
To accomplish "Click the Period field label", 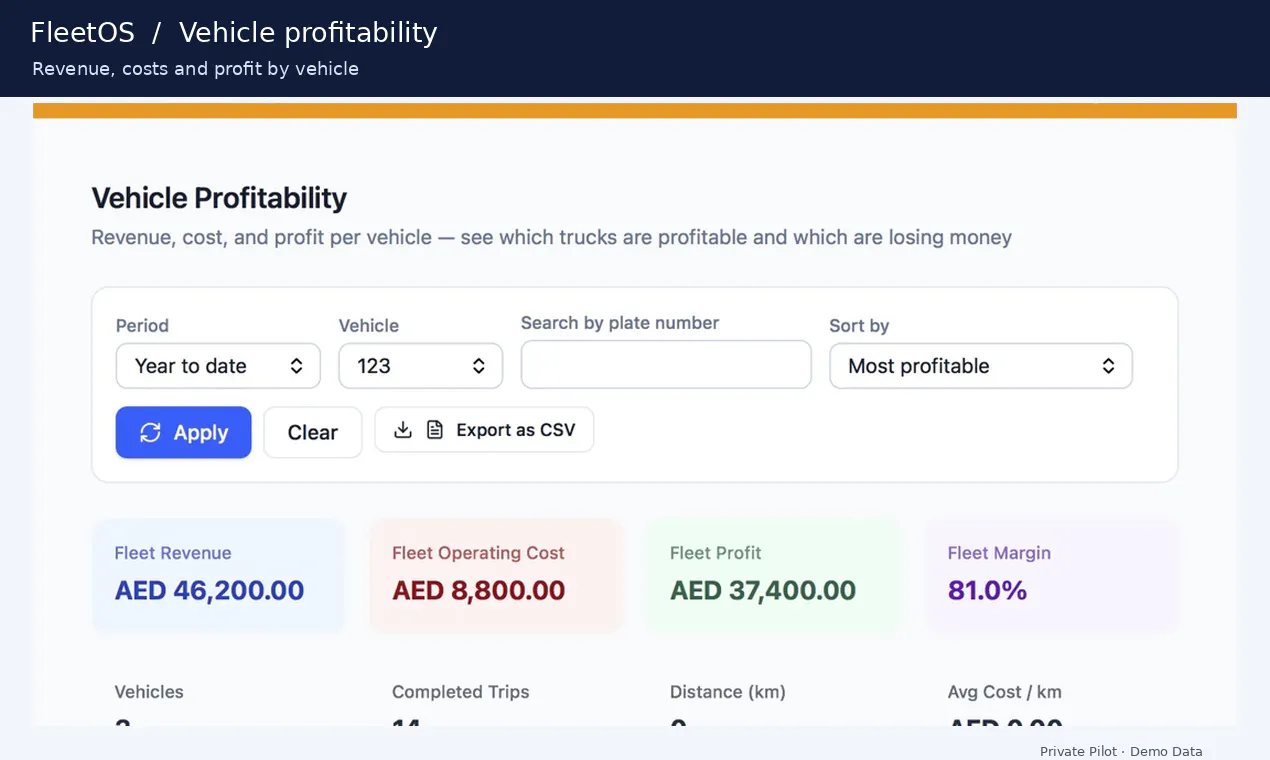I will [x=142, y=326].
